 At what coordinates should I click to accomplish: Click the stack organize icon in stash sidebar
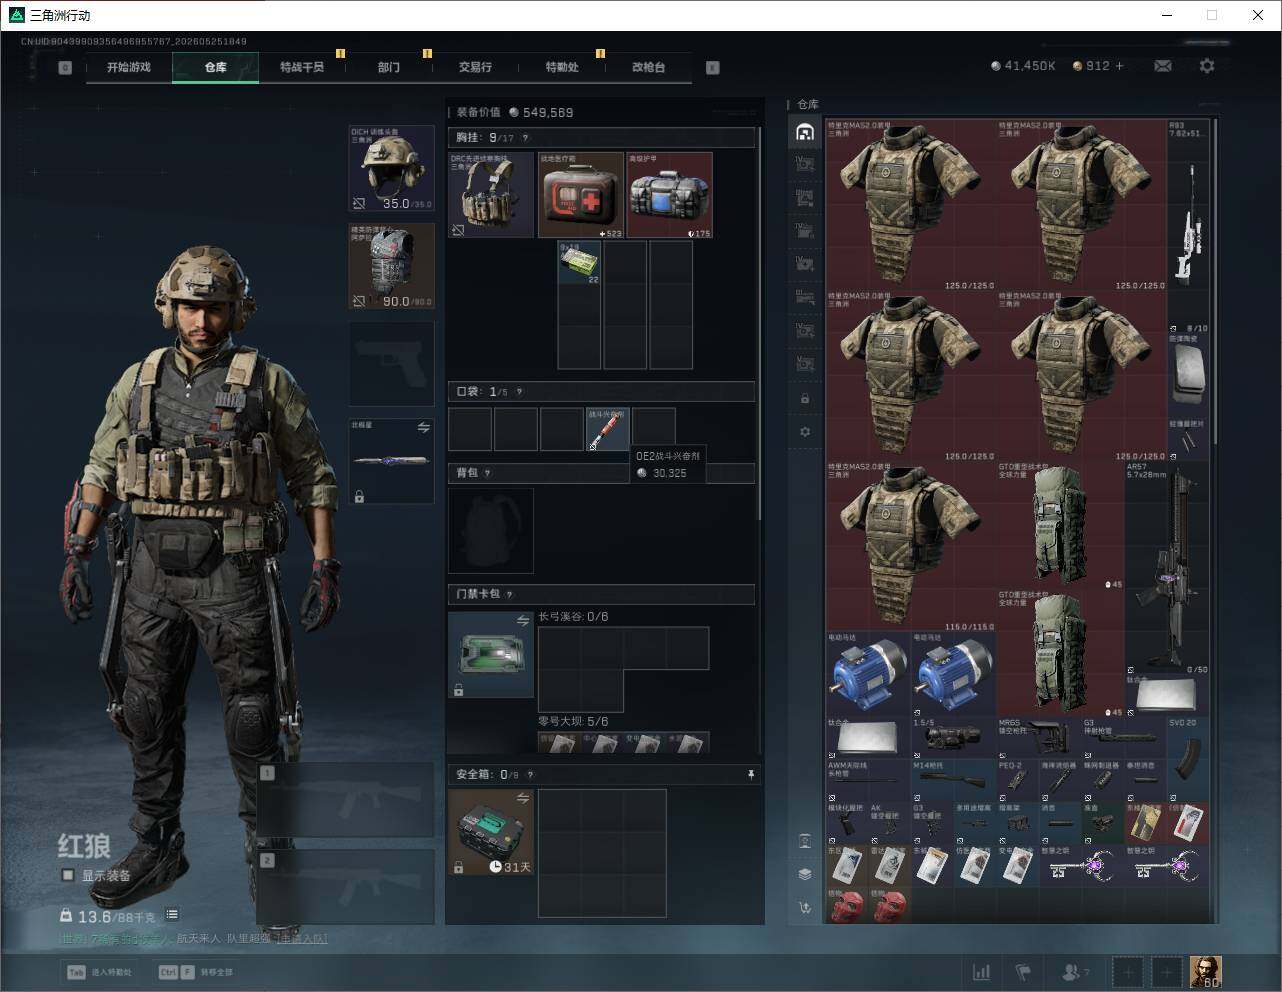tap(805, 873)
